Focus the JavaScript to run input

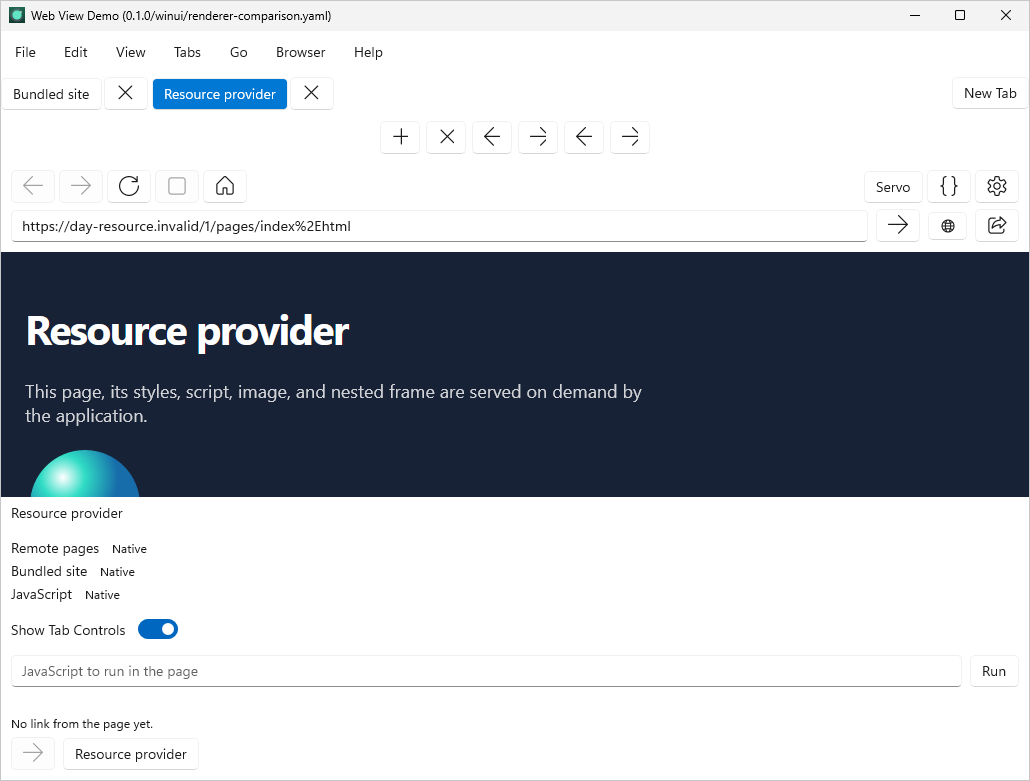click(x=486, y=671)
